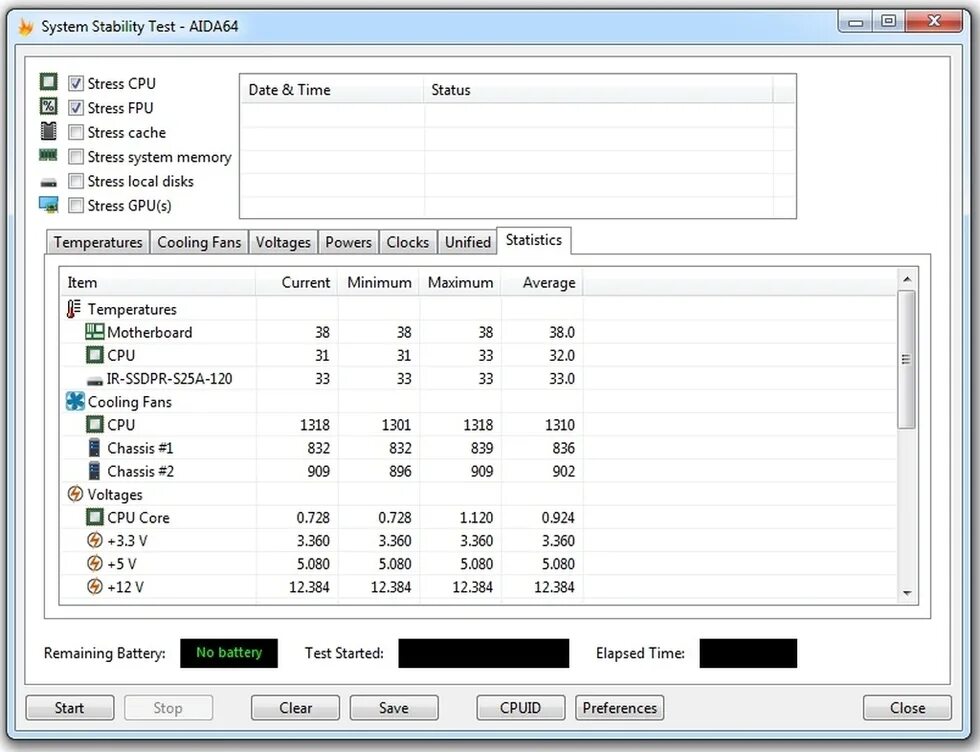
Task: Click the Minimum column header
Action: click(379, 283)
